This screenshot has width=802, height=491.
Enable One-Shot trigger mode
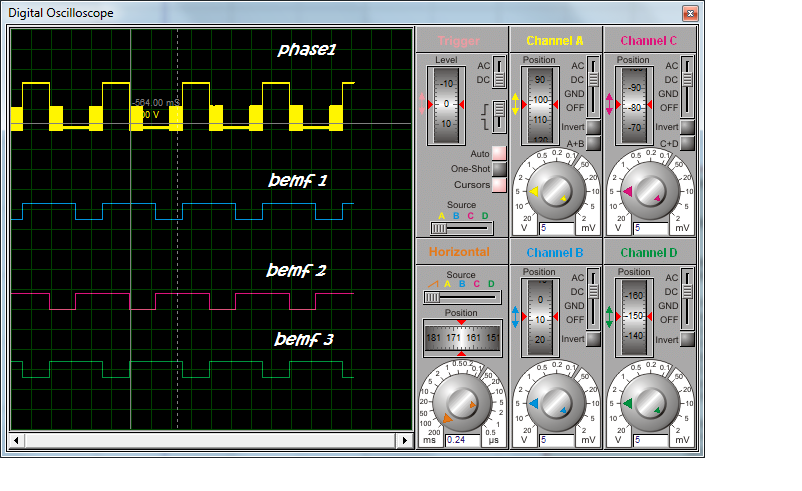point(499,169)
